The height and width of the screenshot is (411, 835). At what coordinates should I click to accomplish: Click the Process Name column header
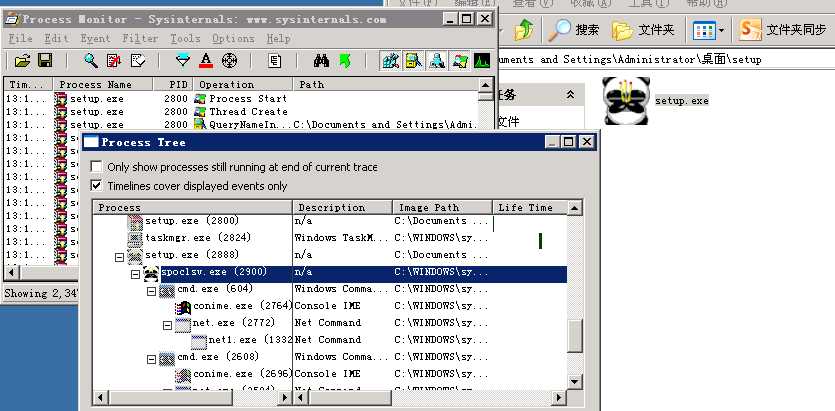pos(103,84)
